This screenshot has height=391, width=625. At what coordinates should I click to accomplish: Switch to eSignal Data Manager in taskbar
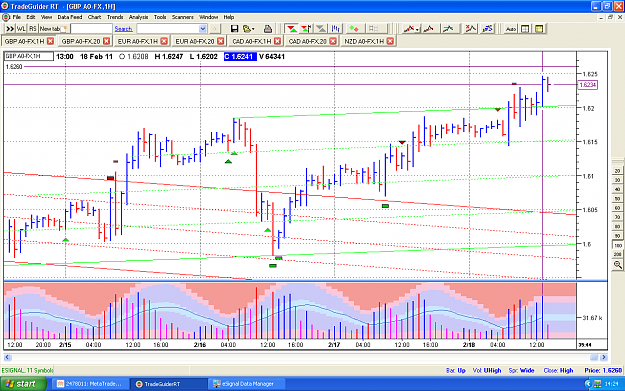[246, 384]
